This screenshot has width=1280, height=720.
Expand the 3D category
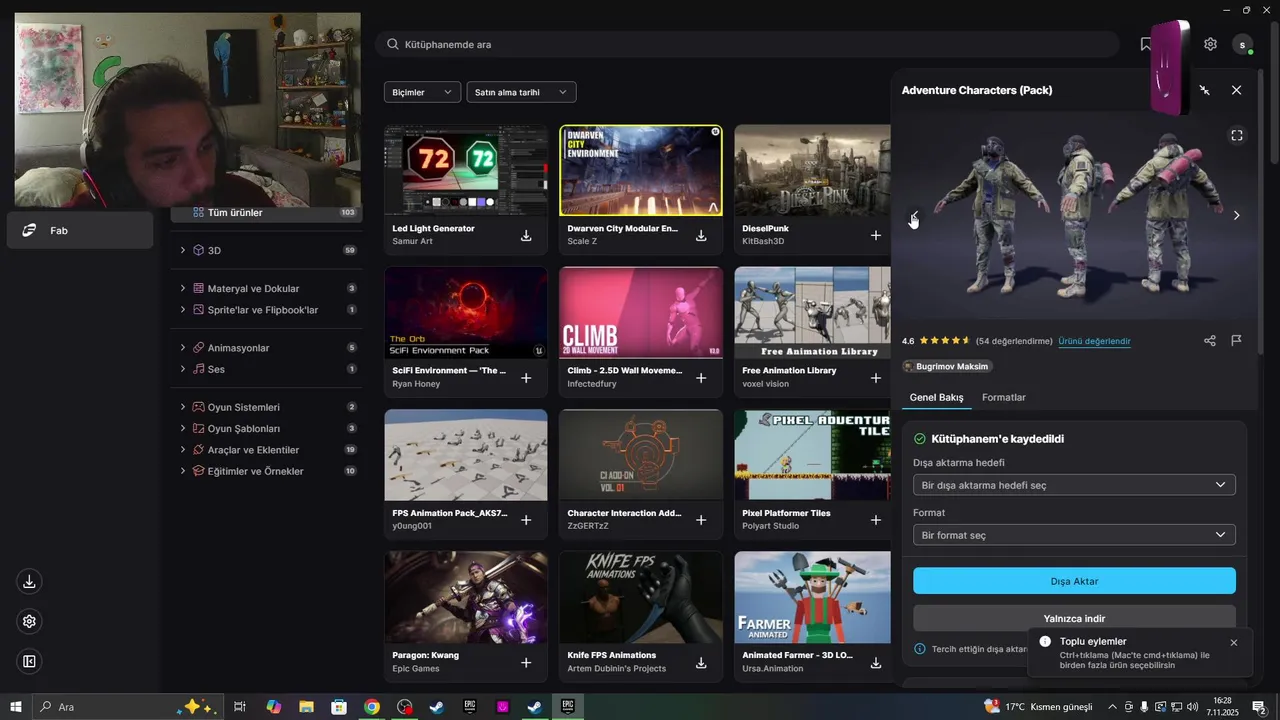point(183,250)
